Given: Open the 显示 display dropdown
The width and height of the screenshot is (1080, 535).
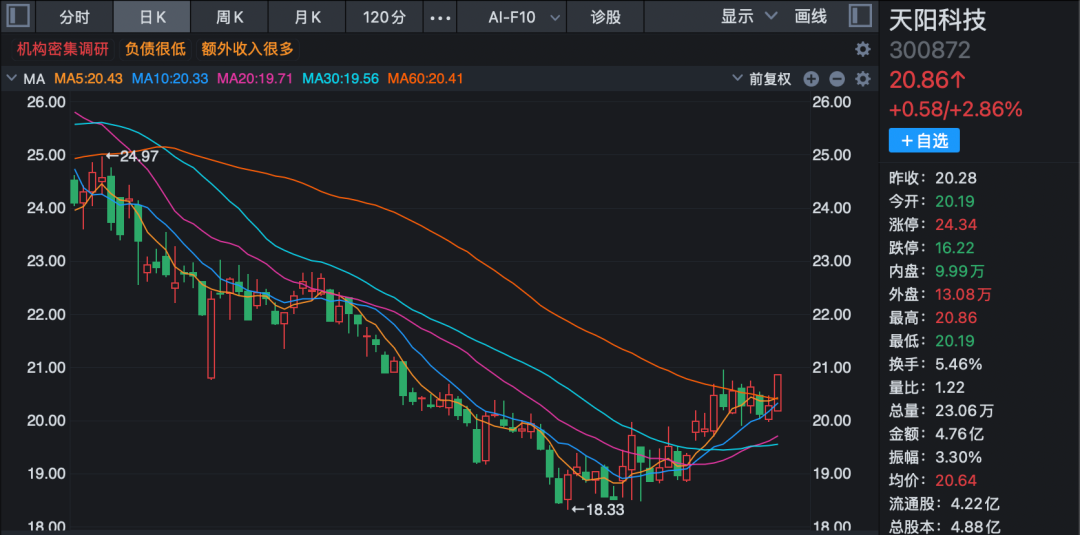Looking at the screenshot, I should pos(749,17).
